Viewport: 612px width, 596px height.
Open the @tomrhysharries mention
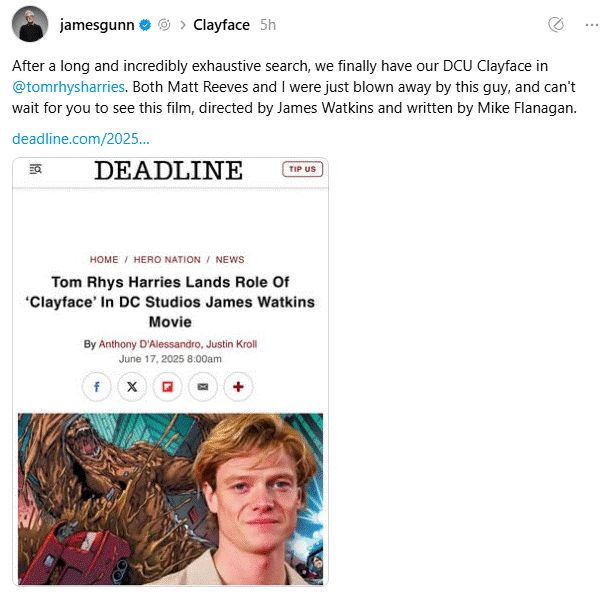[x=68, y=87]
